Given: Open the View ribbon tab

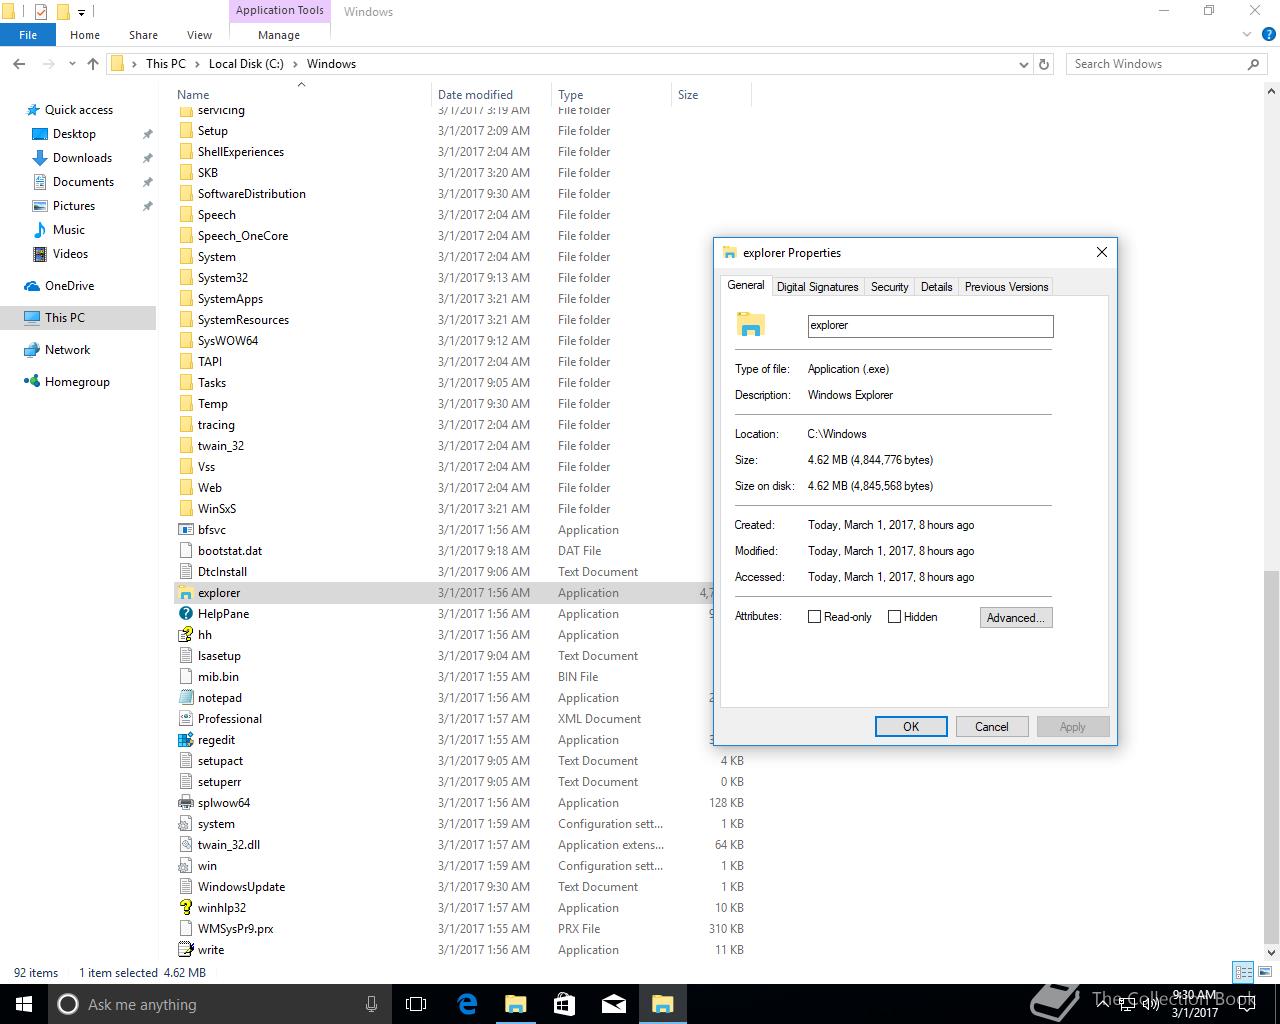Looking at the screenshot, I should [199, 35].
